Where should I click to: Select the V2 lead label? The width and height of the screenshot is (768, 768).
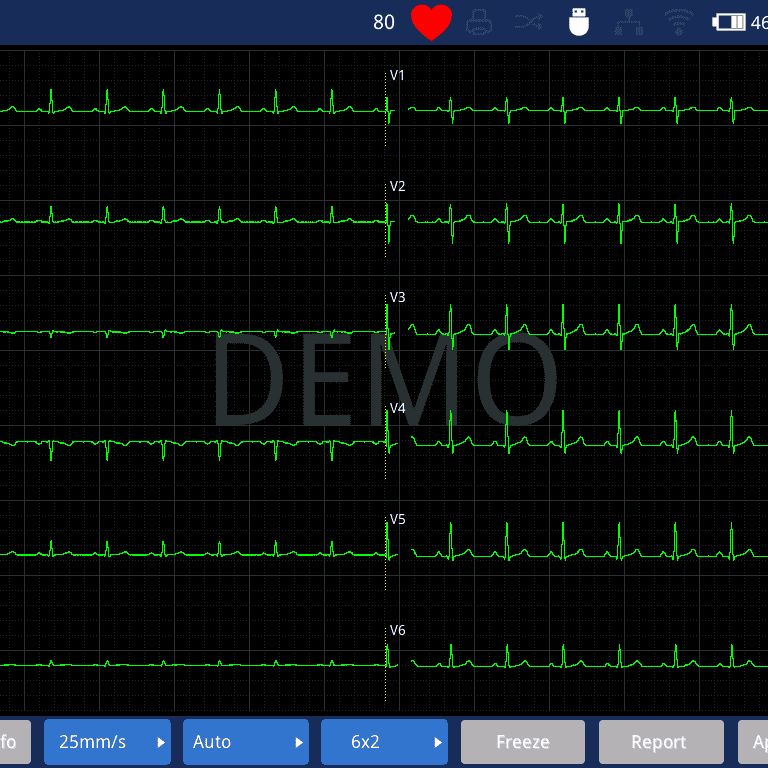397,187
